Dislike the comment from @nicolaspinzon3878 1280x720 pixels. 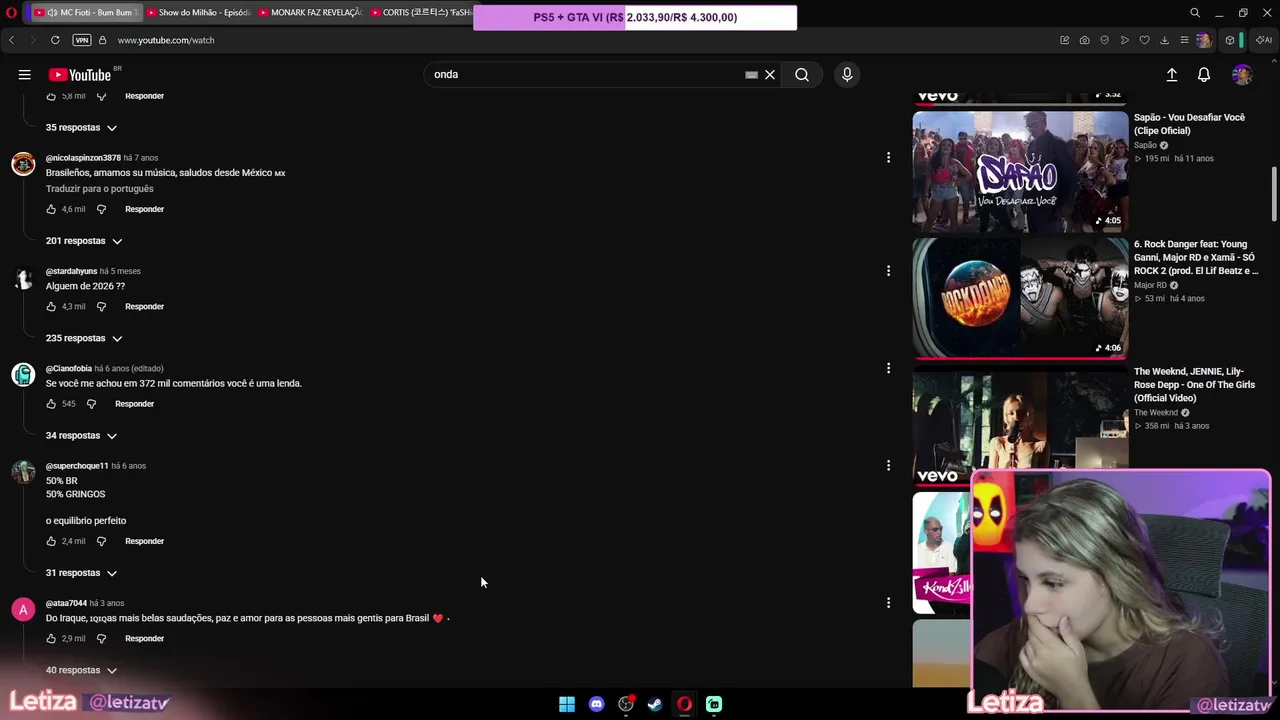pos(101,209)
